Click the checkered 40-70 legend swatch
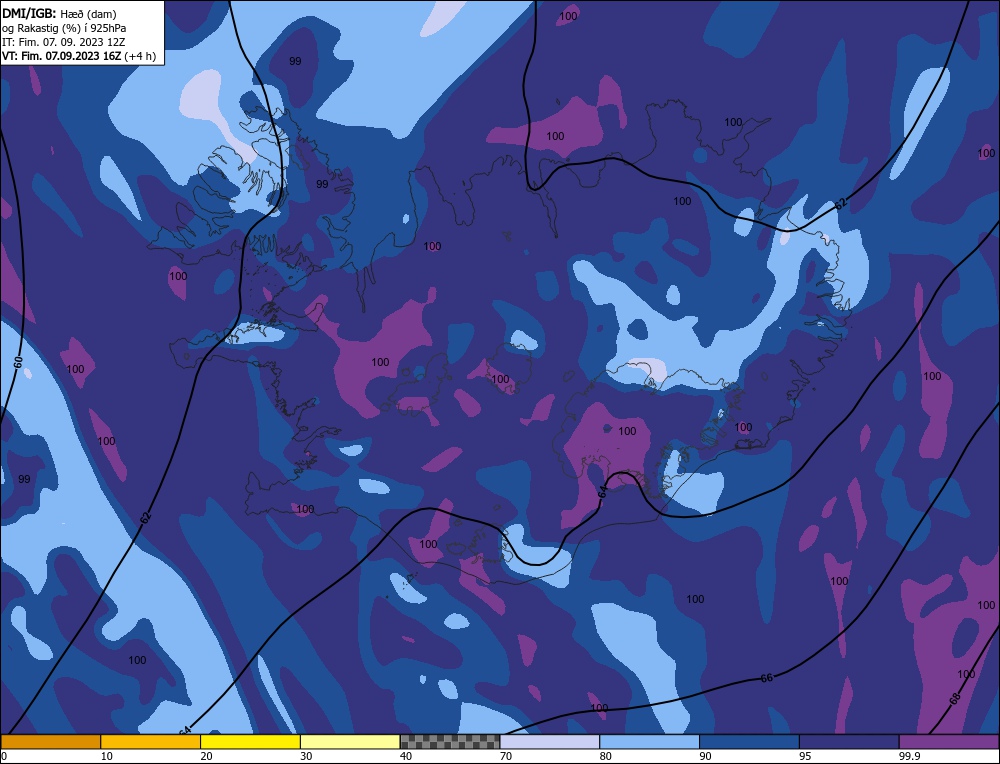 (450, 742)
